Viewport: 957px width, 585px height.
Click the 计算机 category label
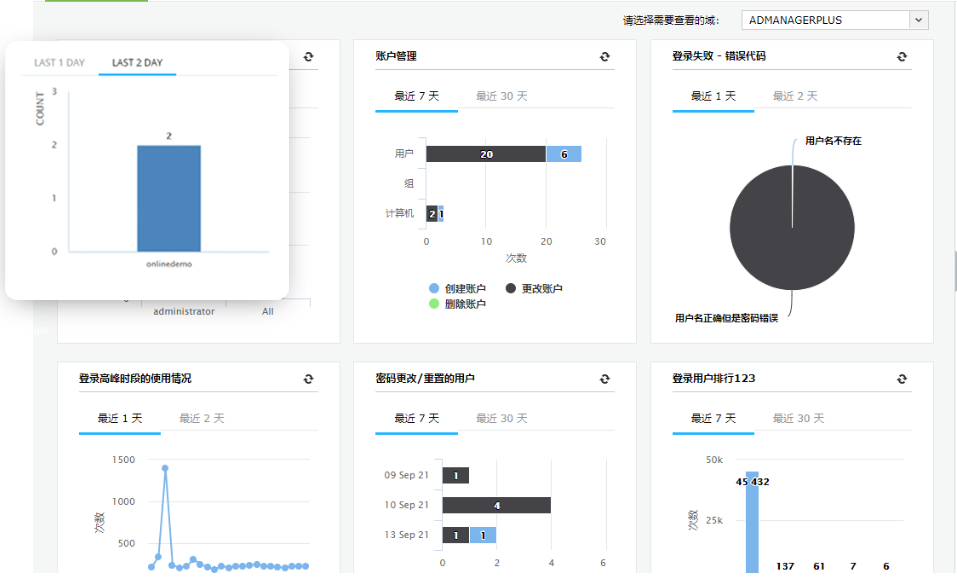click(x=399, y=213)
